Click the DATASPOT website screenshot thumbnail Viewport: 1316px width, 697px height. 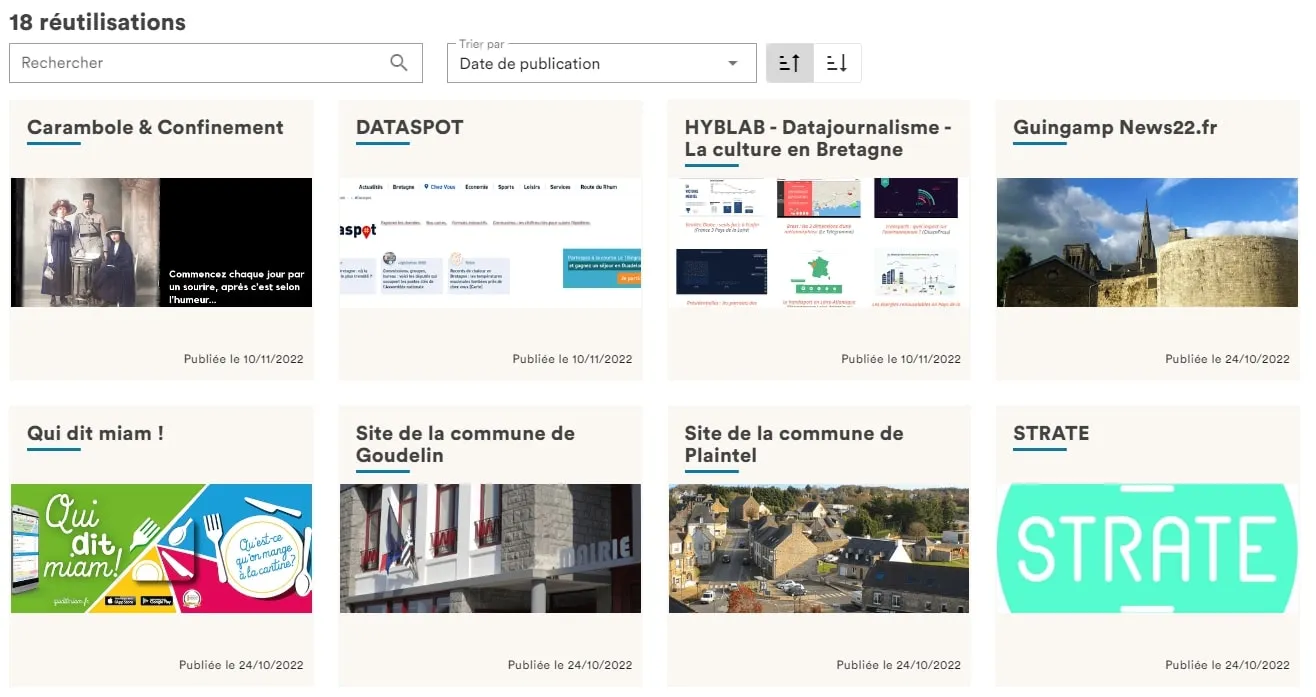(x=490, y=242)
